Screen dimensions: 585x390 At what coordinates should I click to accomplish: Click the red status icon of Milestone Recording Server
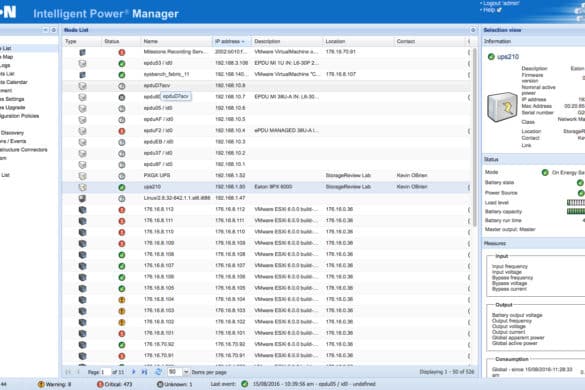pyautogui.click(x=122, y=52)
